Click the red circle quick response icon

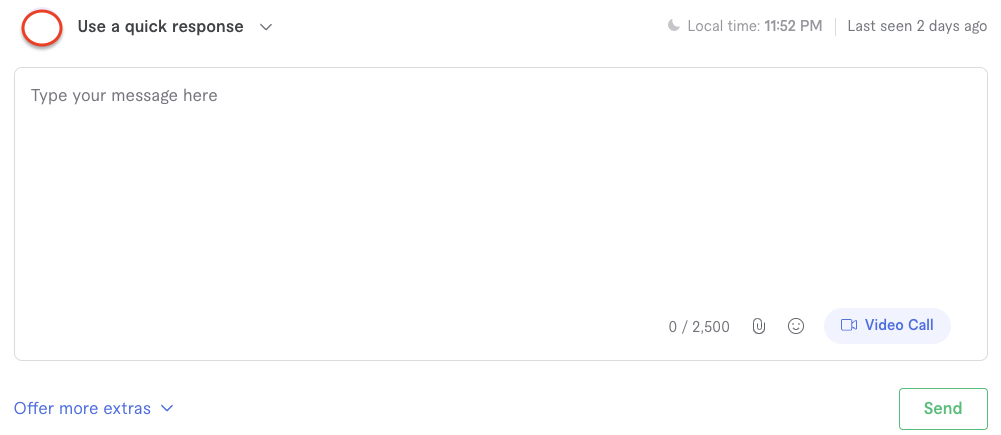(42, 27)
